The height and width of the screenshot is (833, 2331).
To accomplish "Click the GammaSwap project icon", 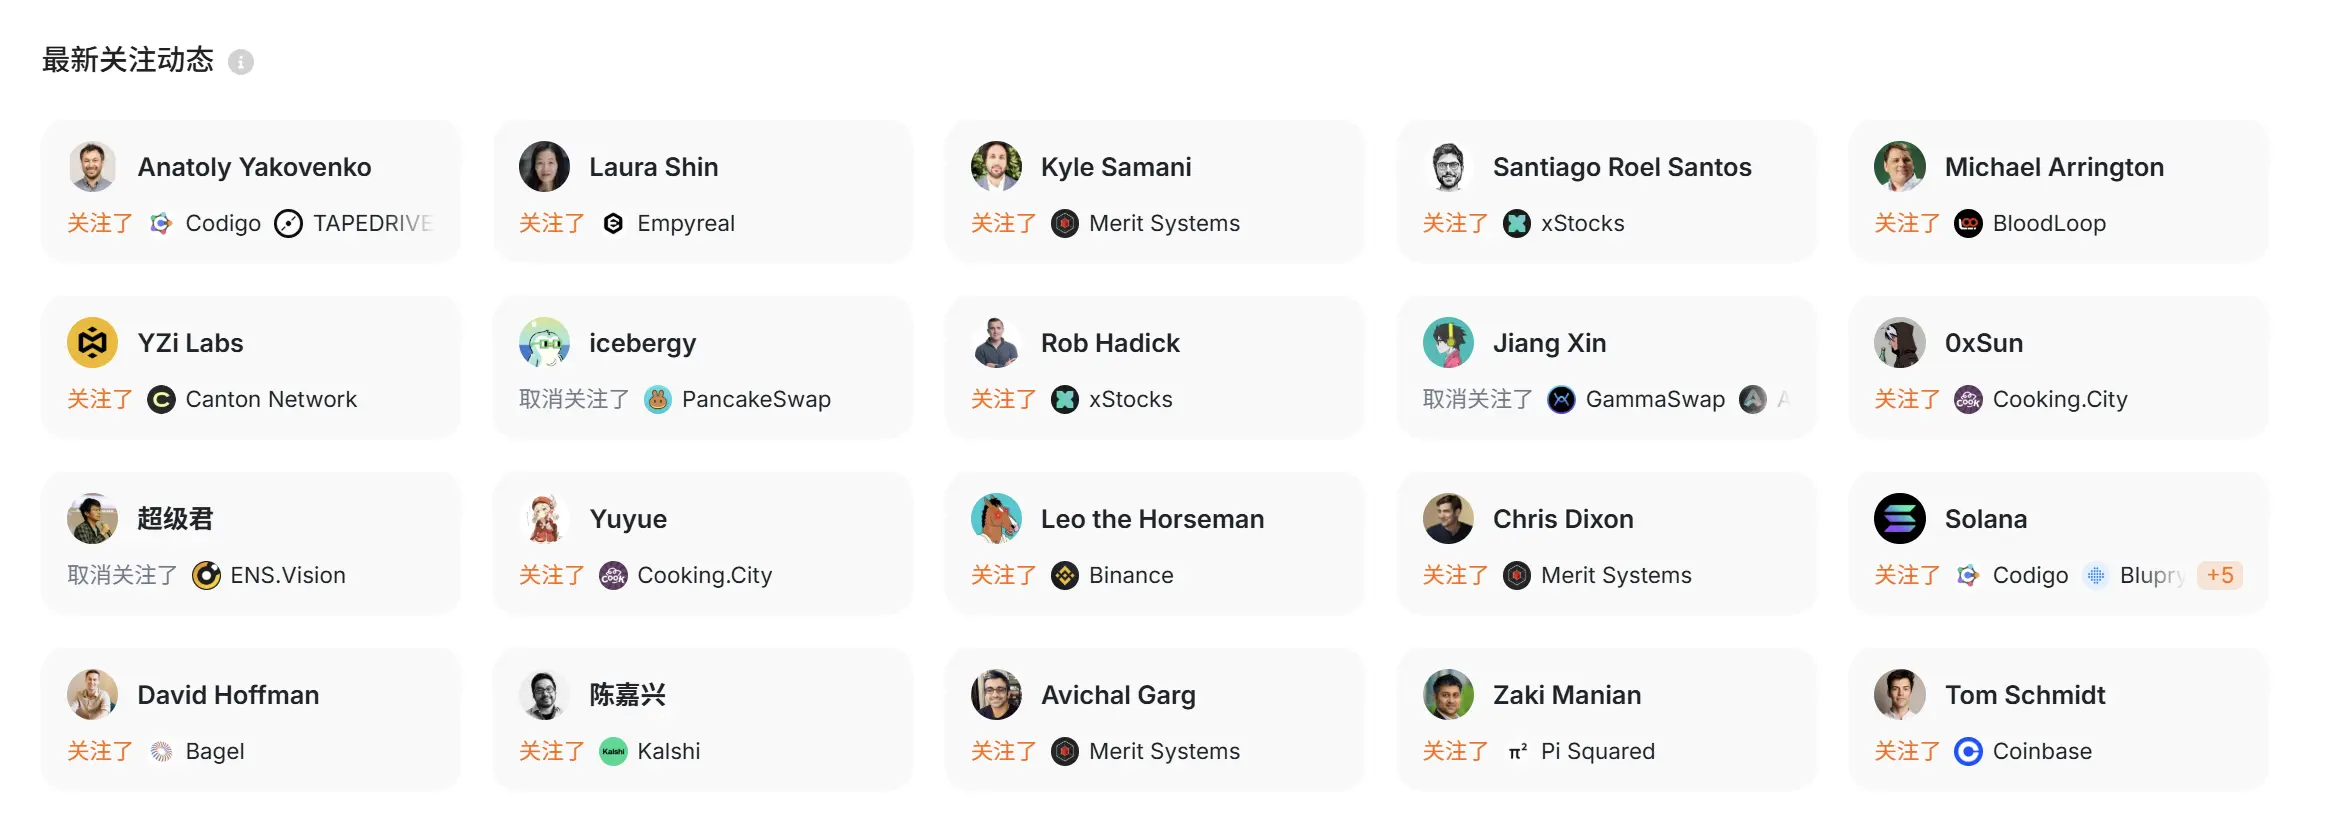I will [1560, 399].
